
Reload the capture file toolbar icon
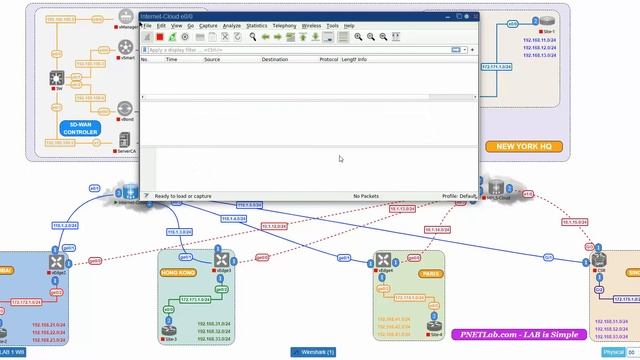click(x=237, y=37)
